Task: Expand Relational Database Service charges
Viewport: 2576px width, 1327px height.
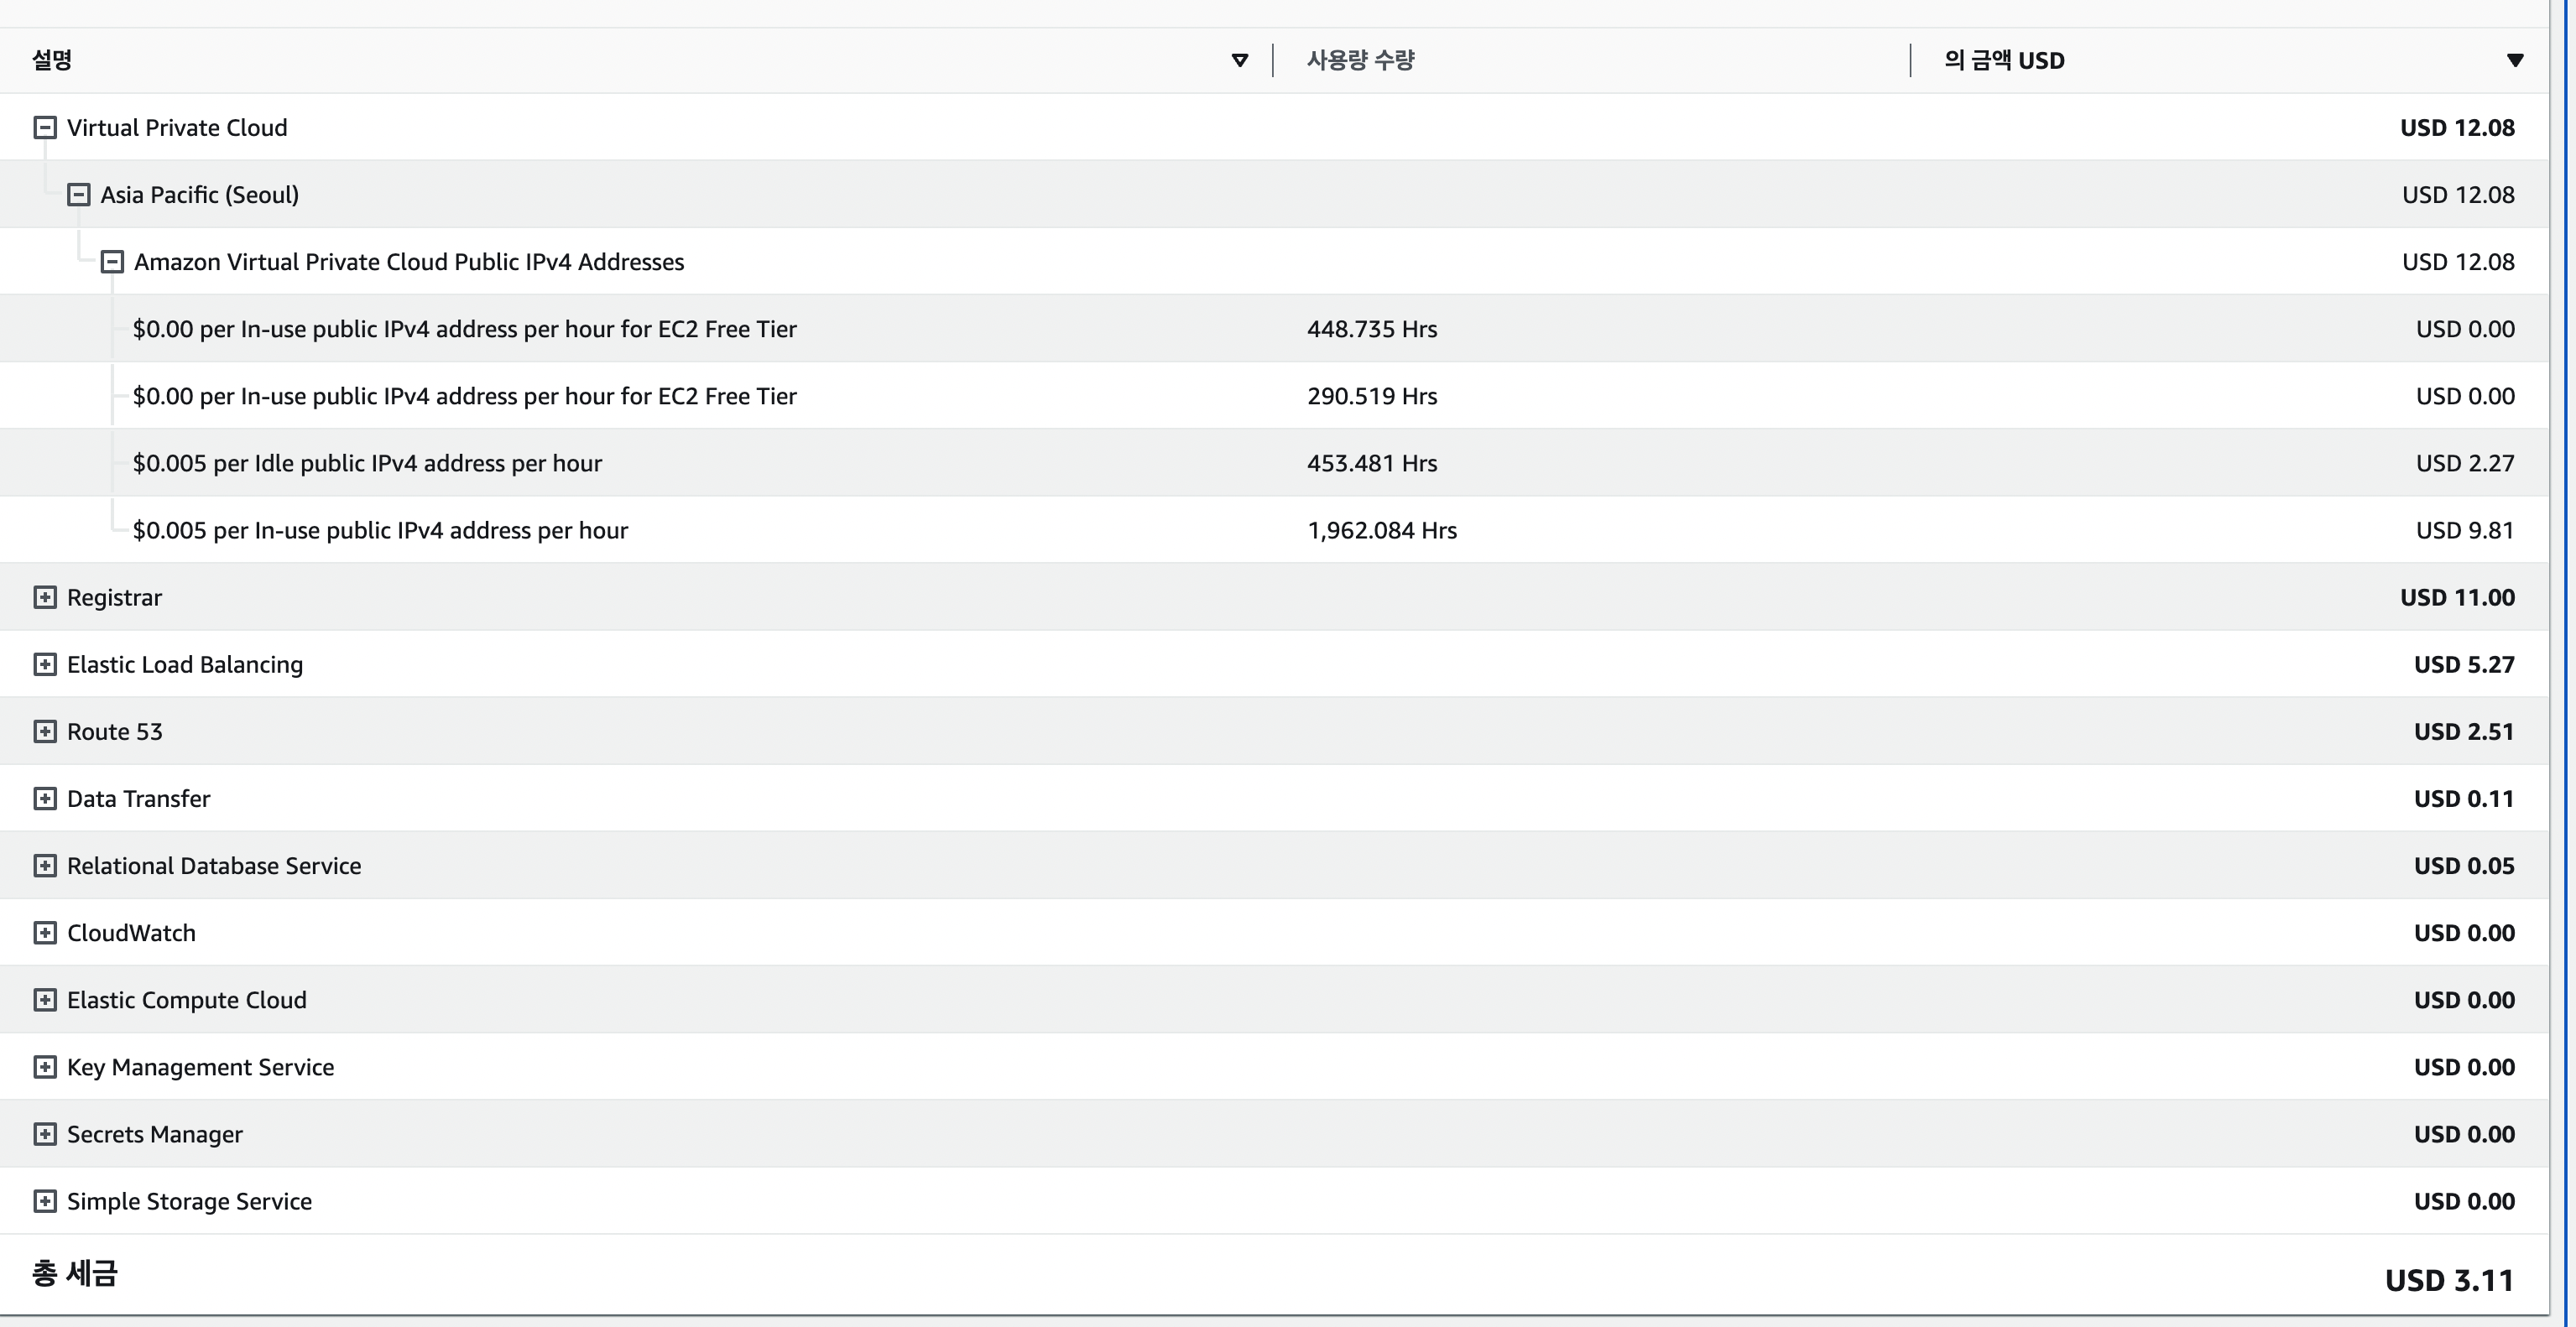Action: [45, 865]
